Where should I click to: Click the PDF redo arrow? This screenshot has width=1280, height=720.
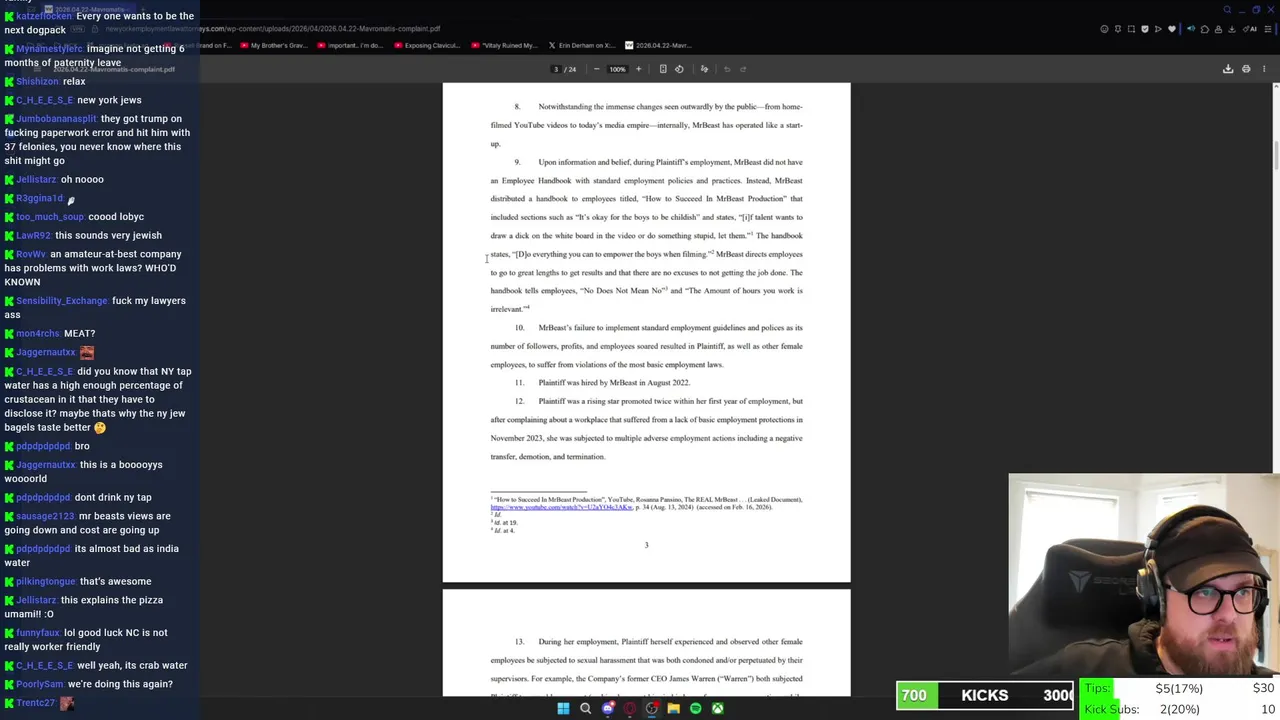click(x=743, y=69)
